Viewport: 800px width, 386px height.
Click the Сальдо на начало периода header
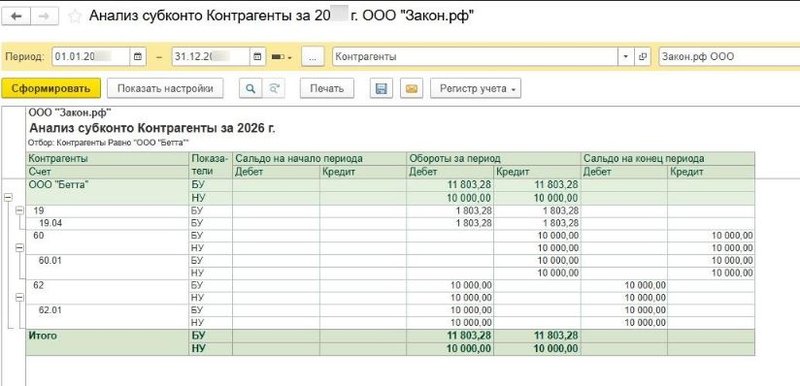pos(319,159)
